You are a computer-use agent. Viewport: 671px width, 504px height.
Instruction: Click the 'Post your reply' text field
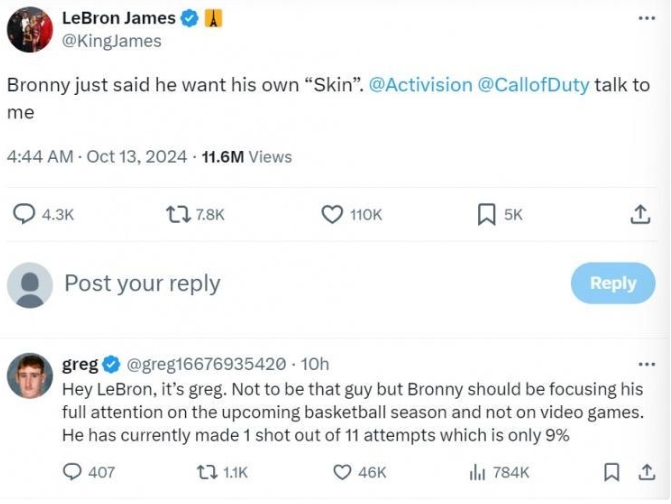tap(142, 283)
